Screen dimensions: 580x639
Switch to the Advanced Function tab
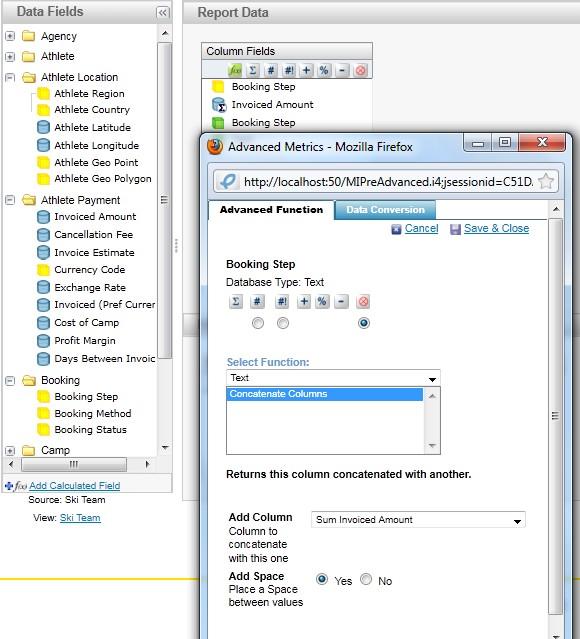pos(271,210)
